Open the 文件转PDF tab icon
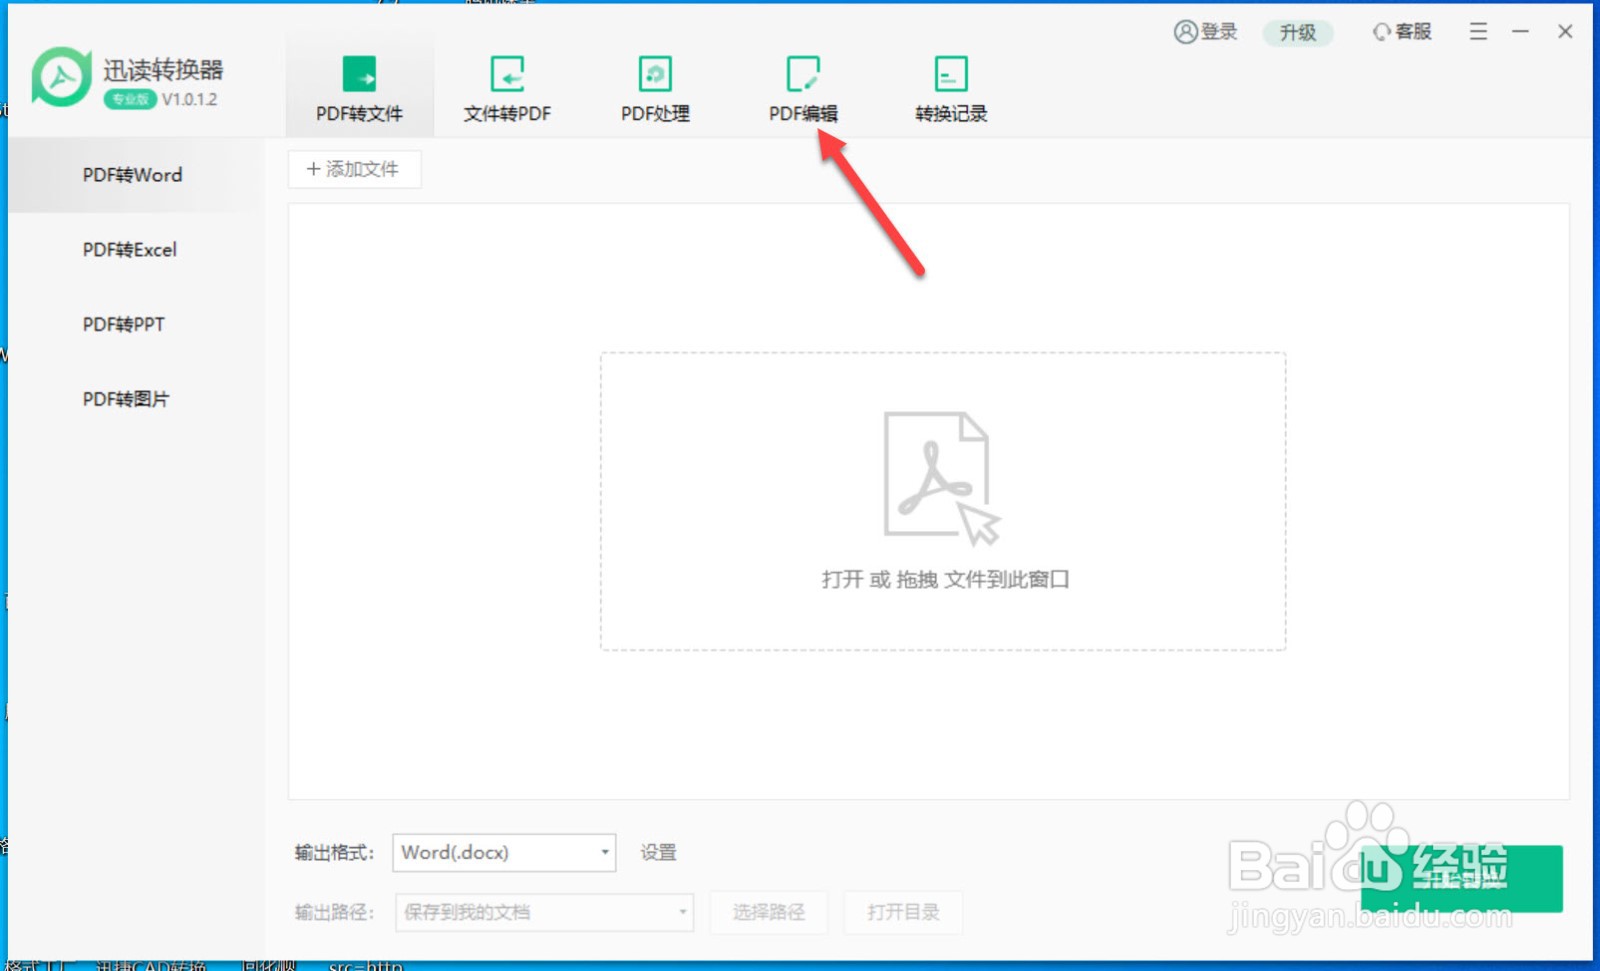The width and height of the screenshot is (1600, 971). pyautogui.click(x=507, y=74)
